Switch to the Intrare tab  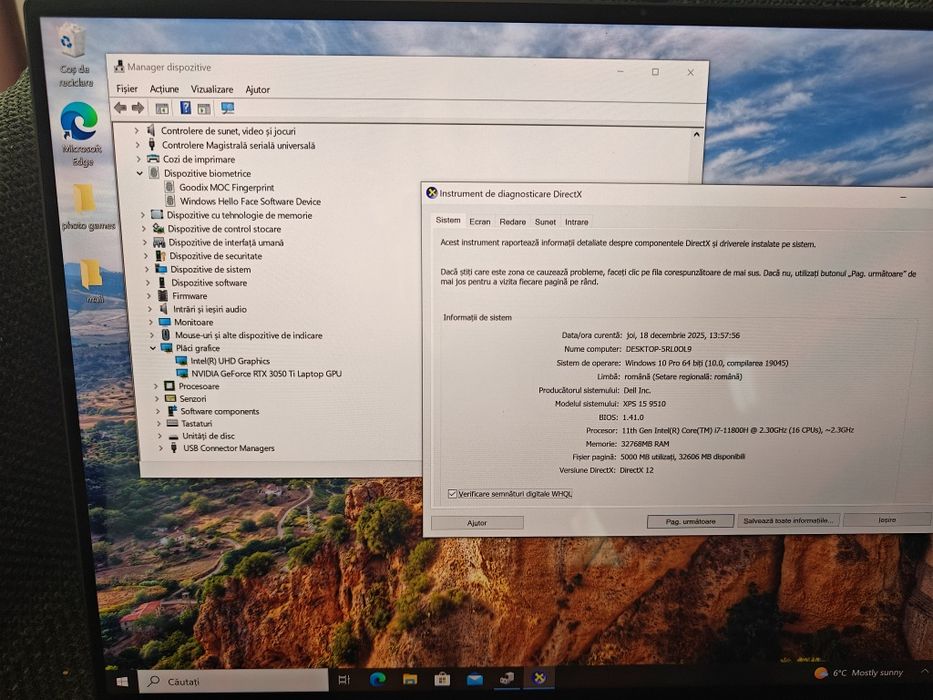point(577,222)
